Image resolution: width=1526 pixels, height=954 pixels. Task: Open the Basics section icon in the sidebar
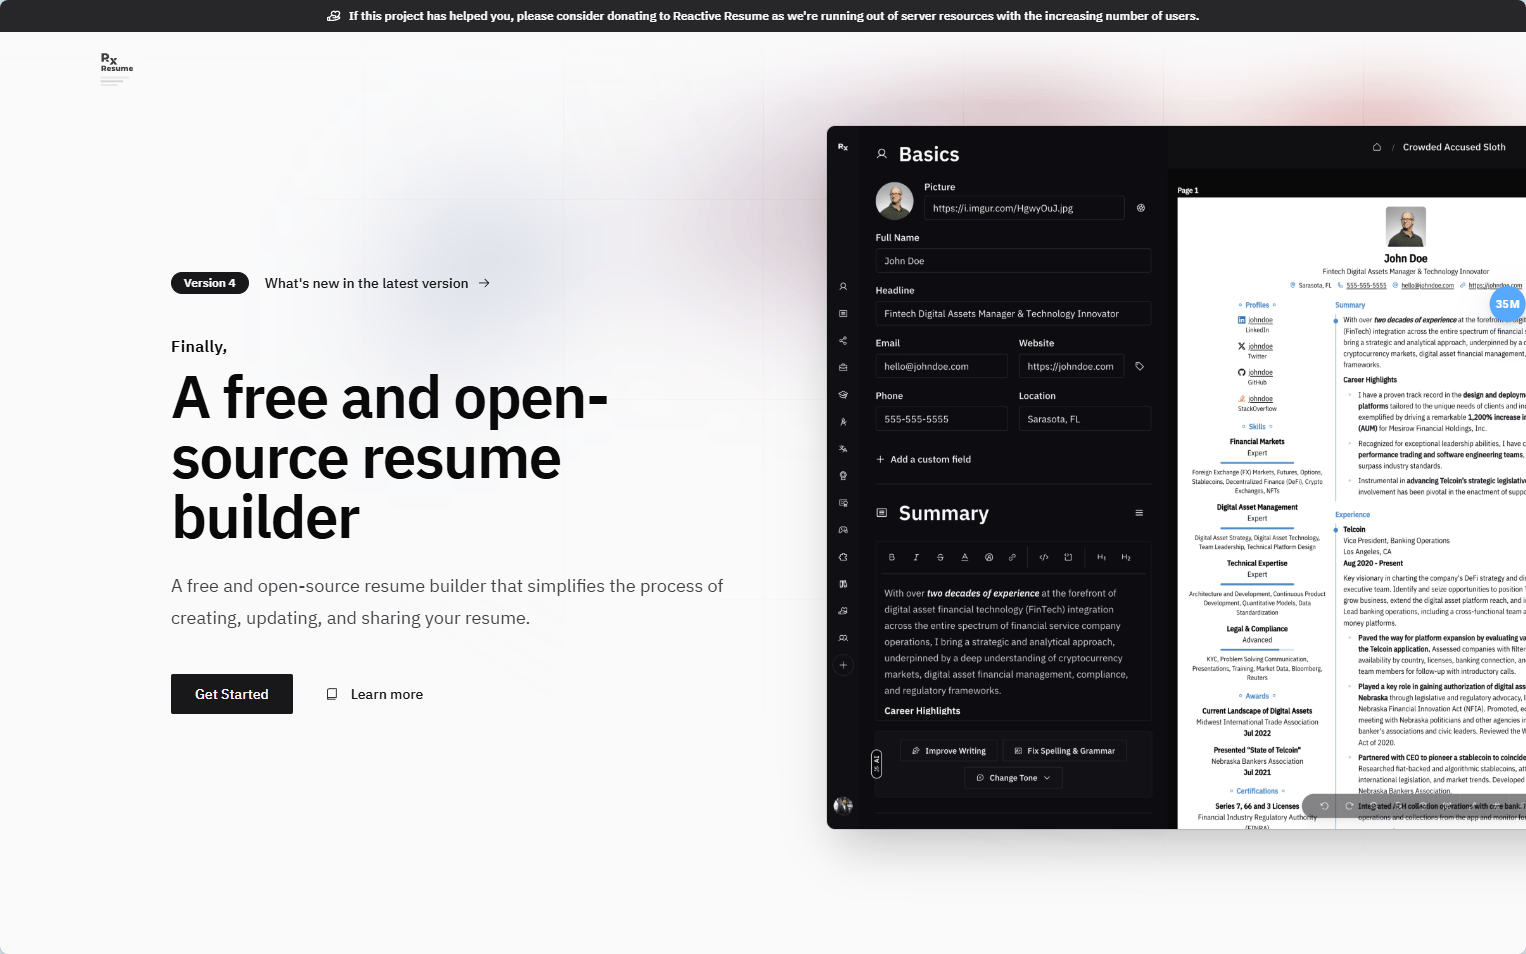(x=843, y=286)
